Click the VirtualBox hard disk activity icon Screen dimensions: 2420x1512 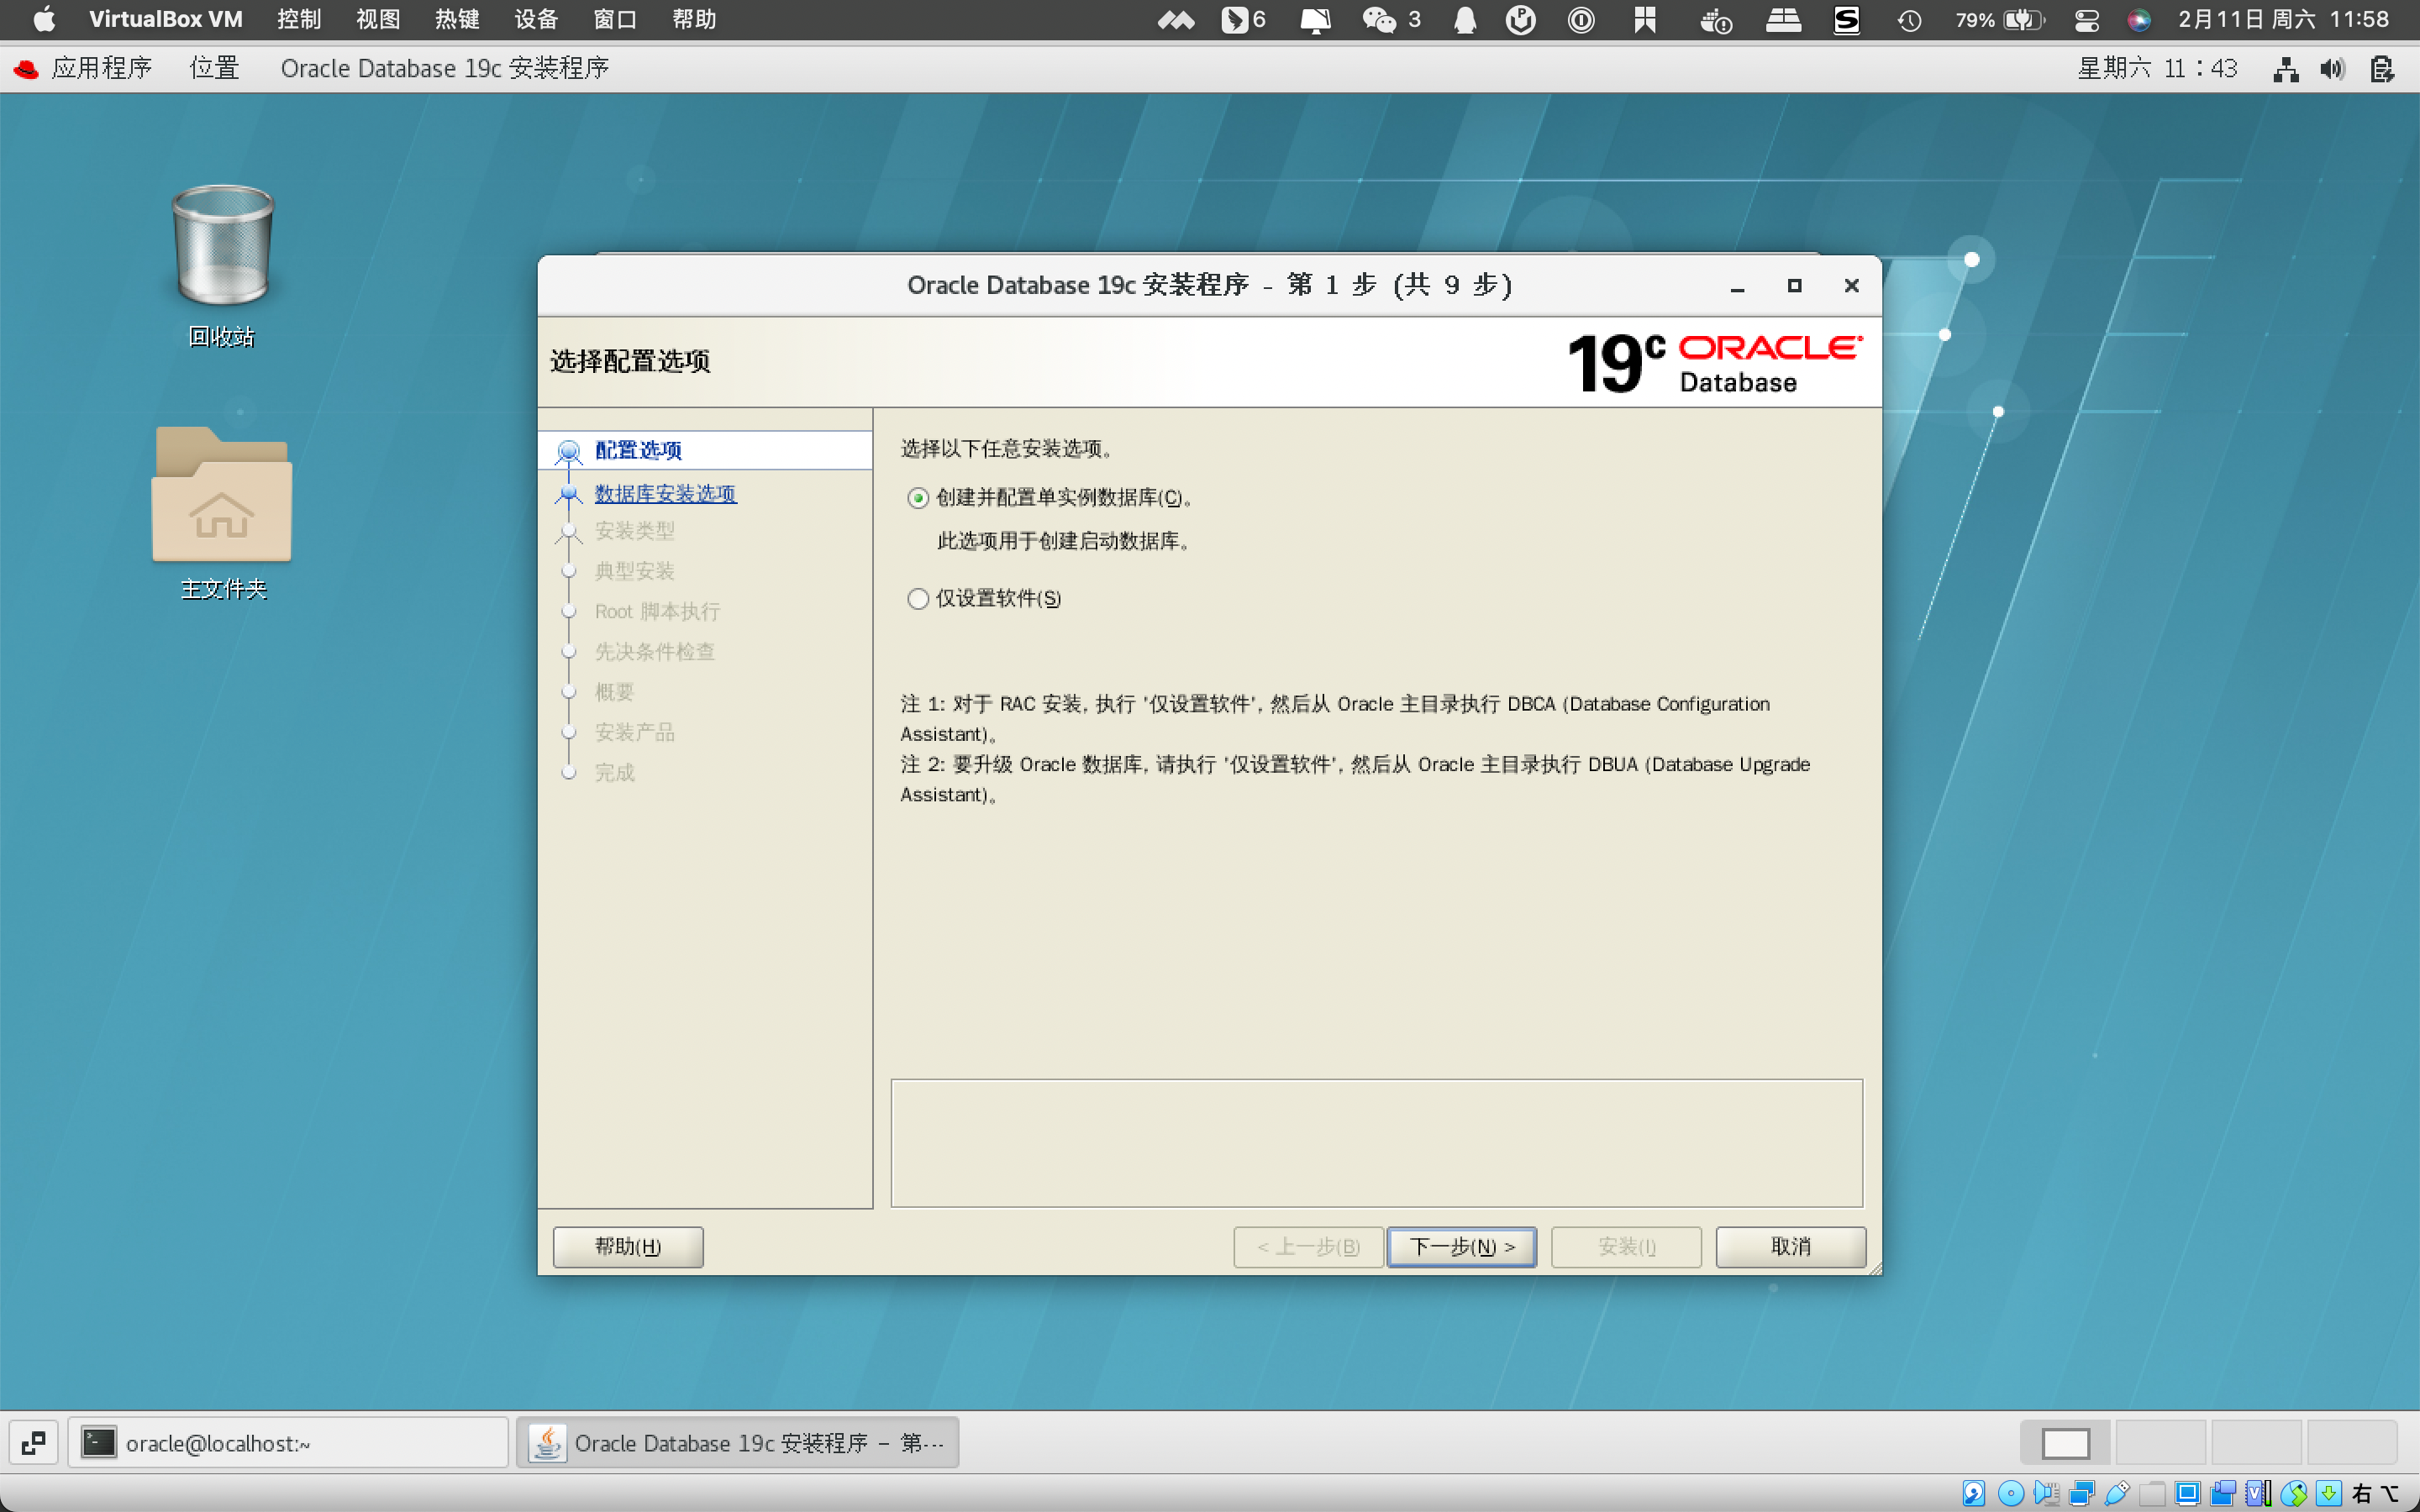pyautogui.click(x=1974, y=1493)
